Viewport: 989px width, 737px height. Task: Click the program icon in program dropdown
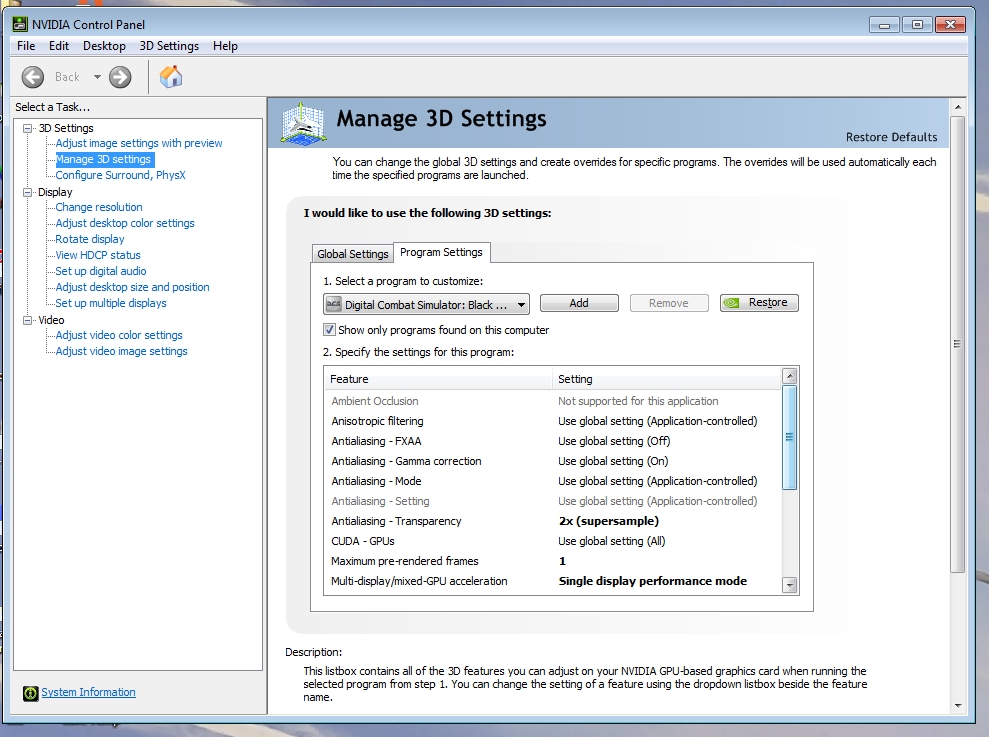[x=334, y=305]
